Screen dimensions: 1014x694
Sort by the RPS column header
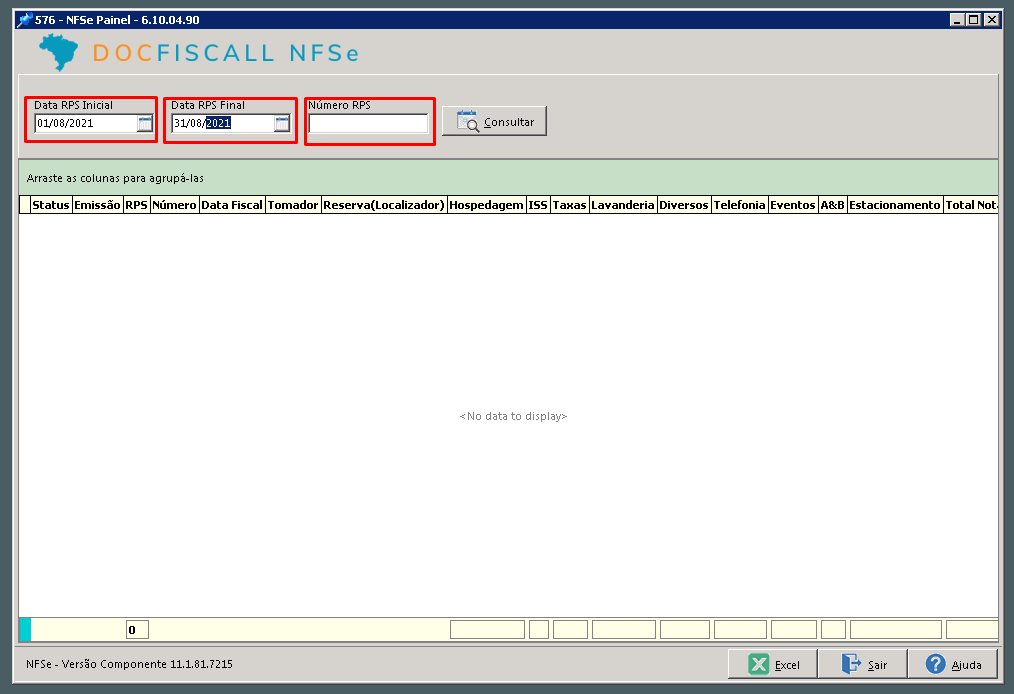click(136, 205)
